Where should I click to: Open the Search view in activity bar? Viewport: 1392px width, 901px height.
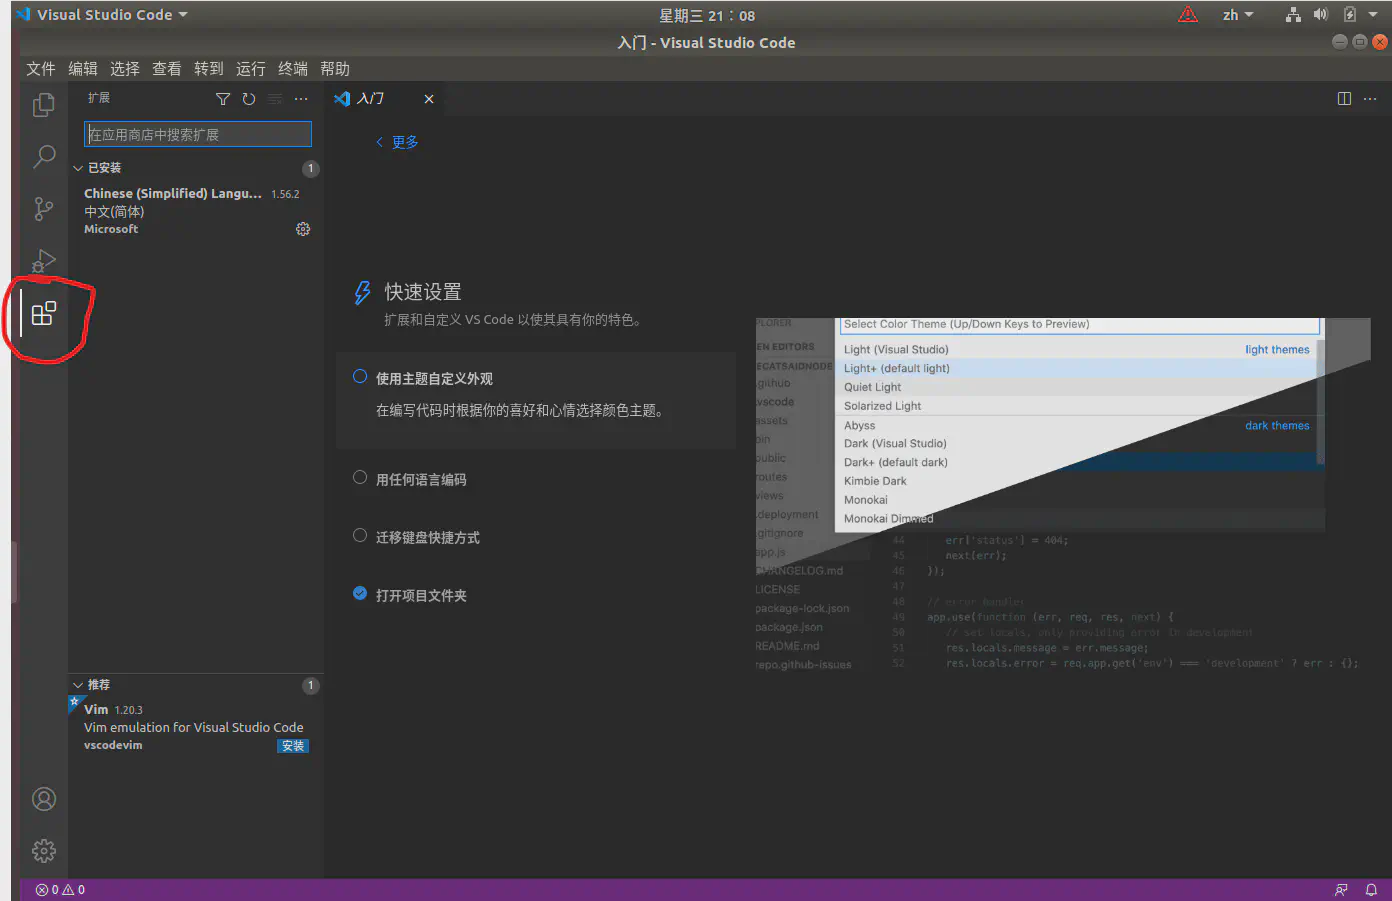point(44,157)
